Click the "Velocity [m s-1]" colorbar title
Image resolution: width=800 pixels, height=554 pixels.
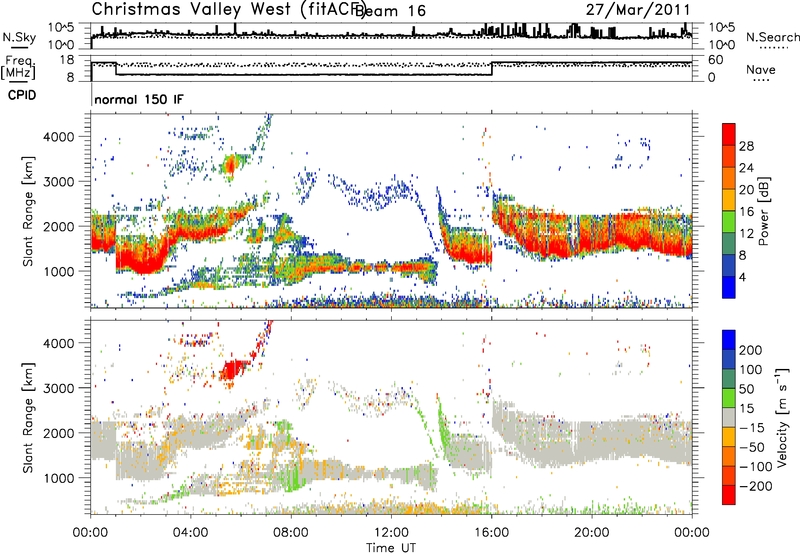782,418
